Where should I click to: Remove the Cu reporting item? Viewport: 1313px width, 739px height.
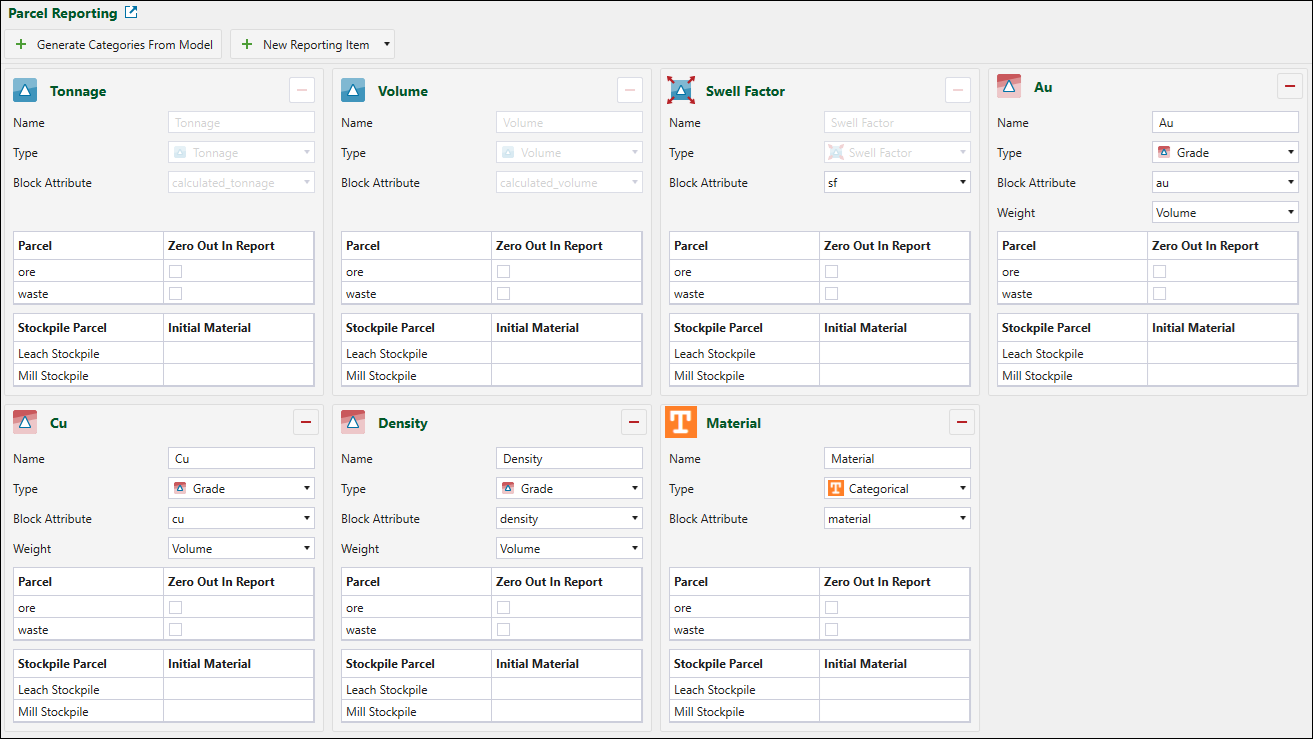(306, 422)
